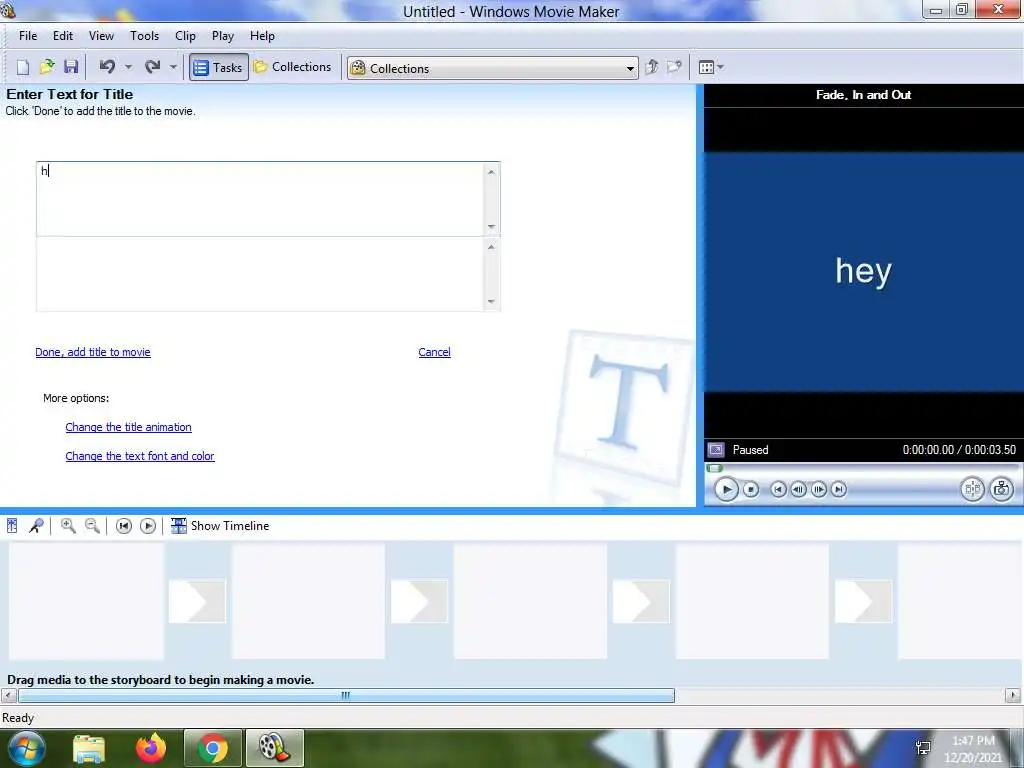Viewport: 1024px width, 768px height.
Task: Open a project using the folder icon
Action: (x=47, y=67)
